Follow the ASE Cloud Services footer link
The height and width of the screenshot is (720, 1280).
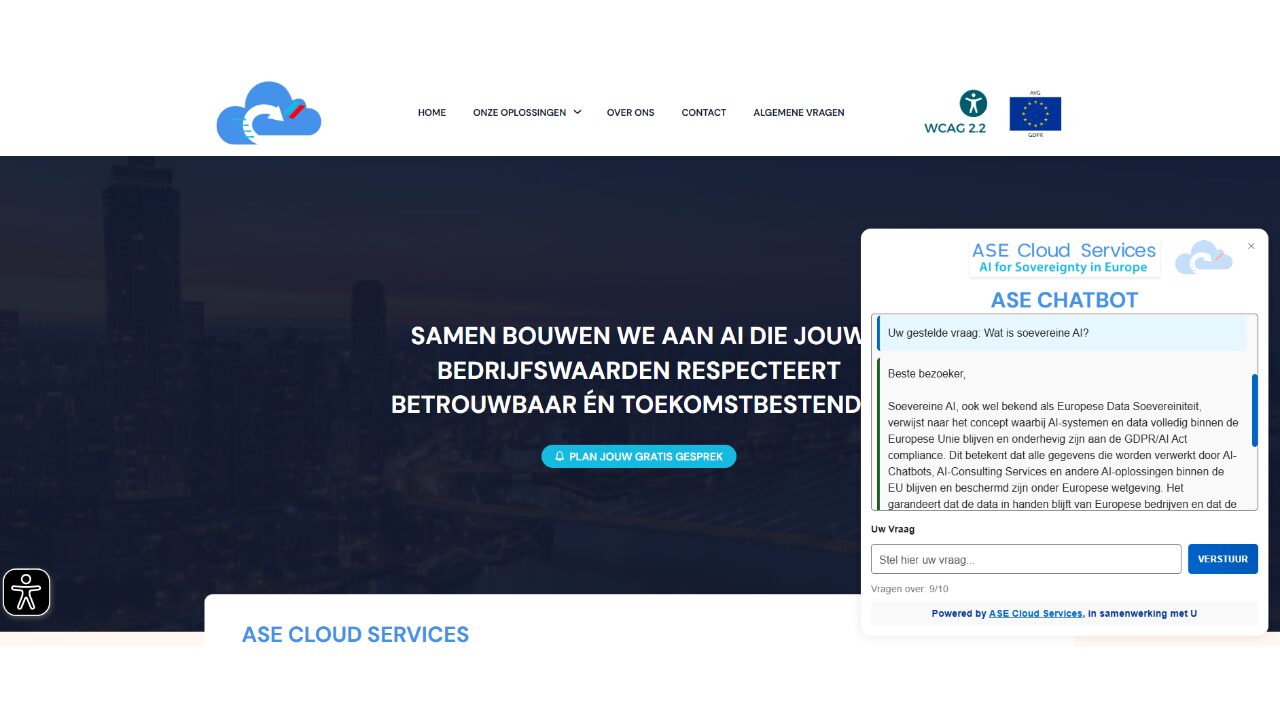[1035, 613]
